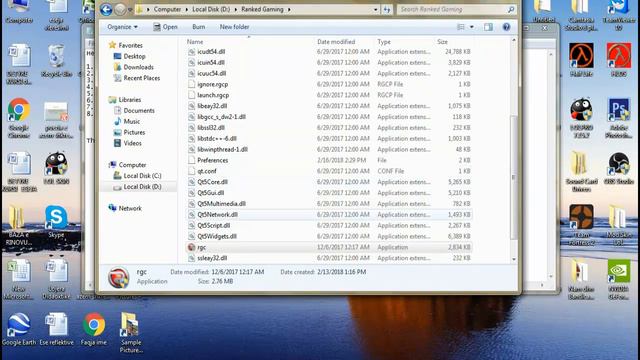Launch Adobe Photoshop desktop shortcut
Screen dimensions: 640x360
pyautogui.click(x=619, y=118)
